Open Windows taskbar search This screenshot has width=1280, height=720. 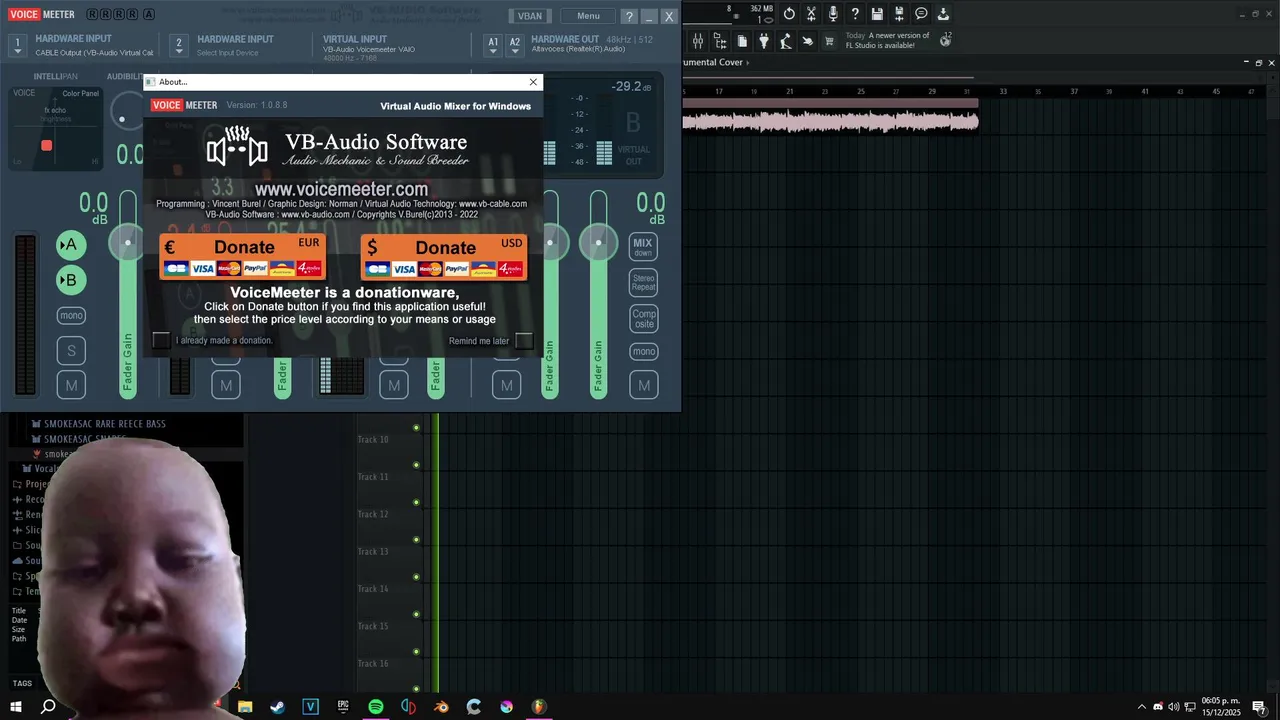click(48, 707)
